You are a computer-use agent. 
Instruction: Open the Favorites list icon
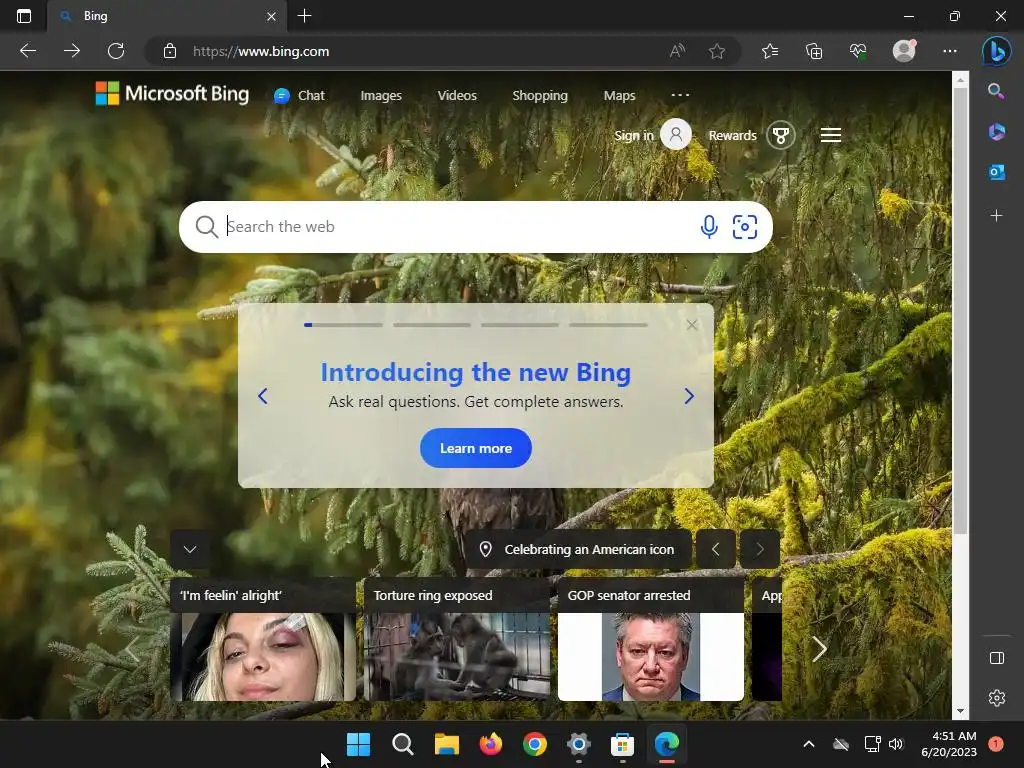pyautogui.click(x=770, y=51)
